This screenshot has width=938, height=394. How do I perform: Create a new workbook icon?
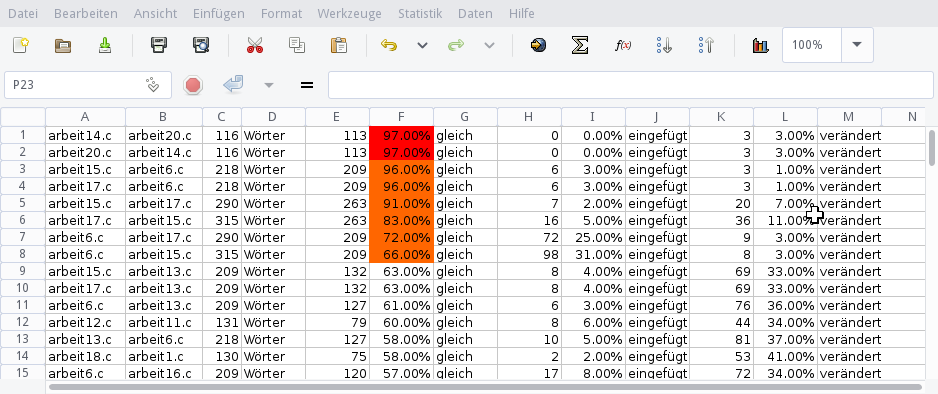click(x=21, y=45)
